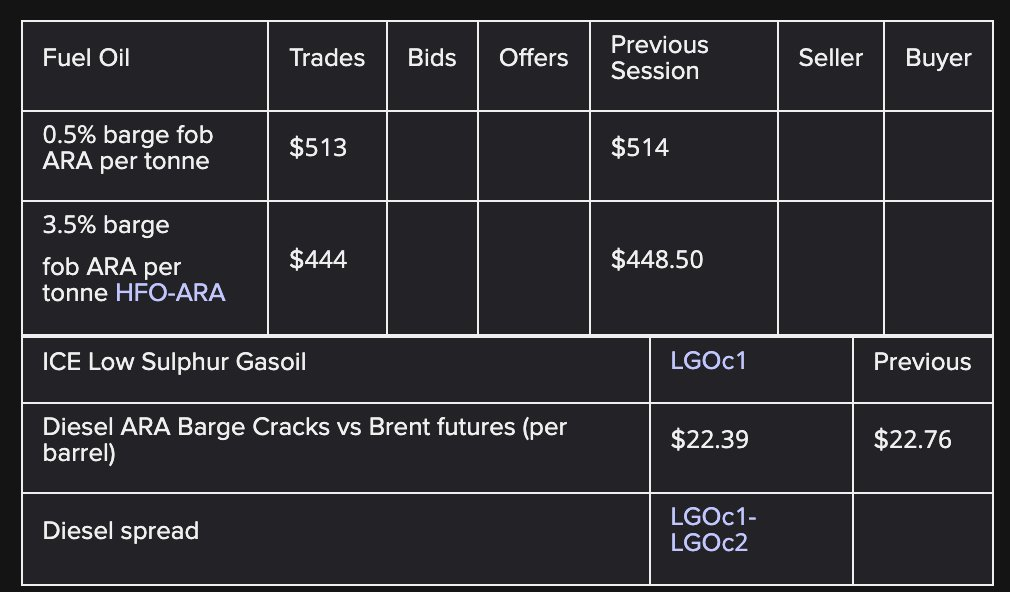Open the LGOc1 link
Viewport: 1010px width, 592px height.
pyautogui.click(x=708, y=361)
